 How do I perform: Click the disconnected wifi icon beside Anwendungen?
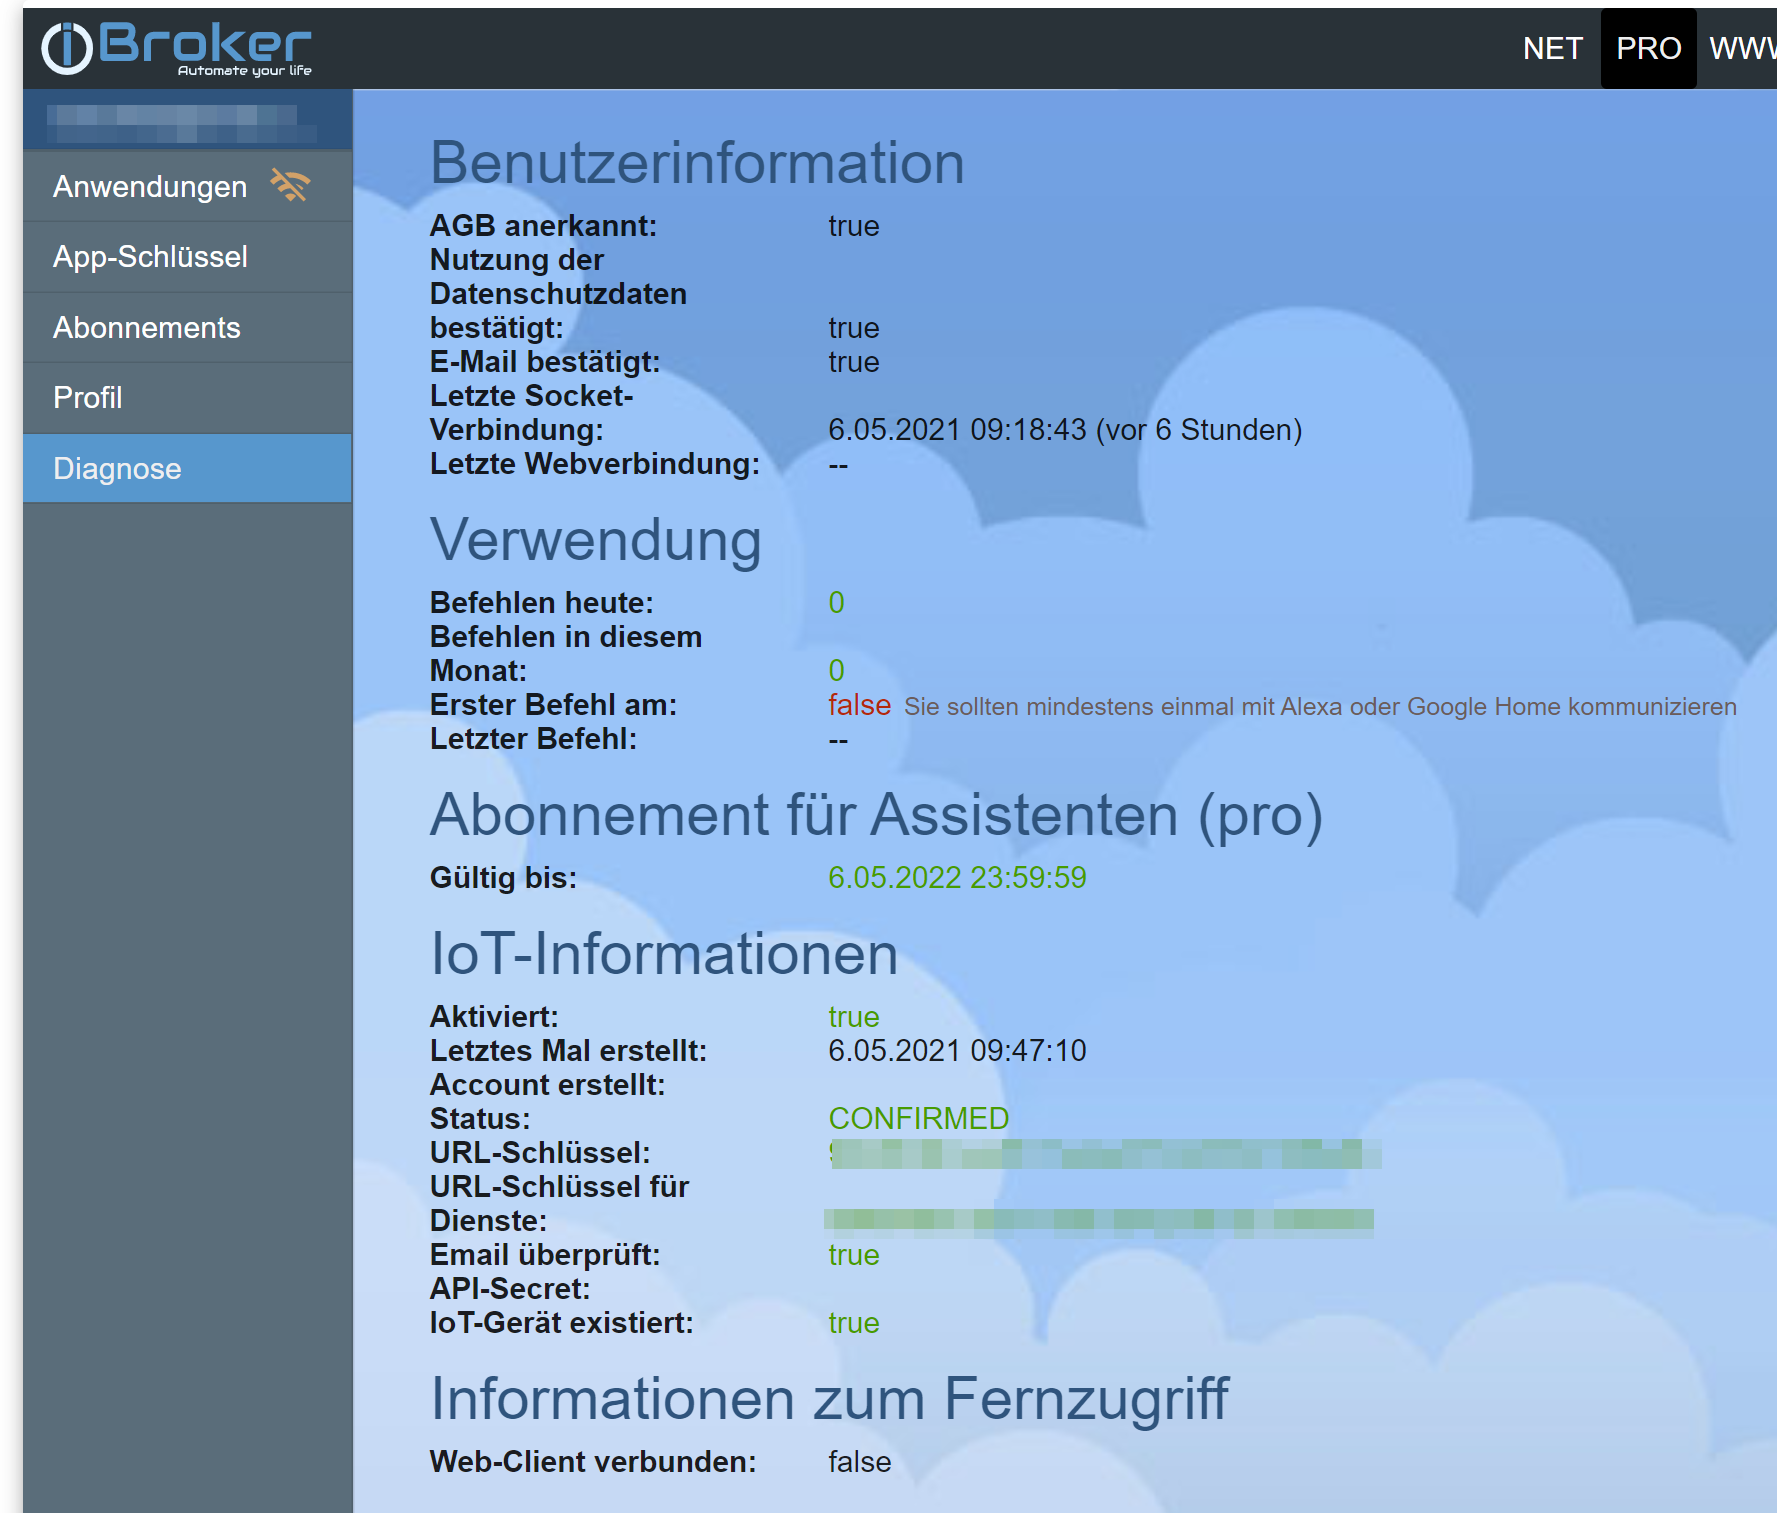click(x=290, y=186)
